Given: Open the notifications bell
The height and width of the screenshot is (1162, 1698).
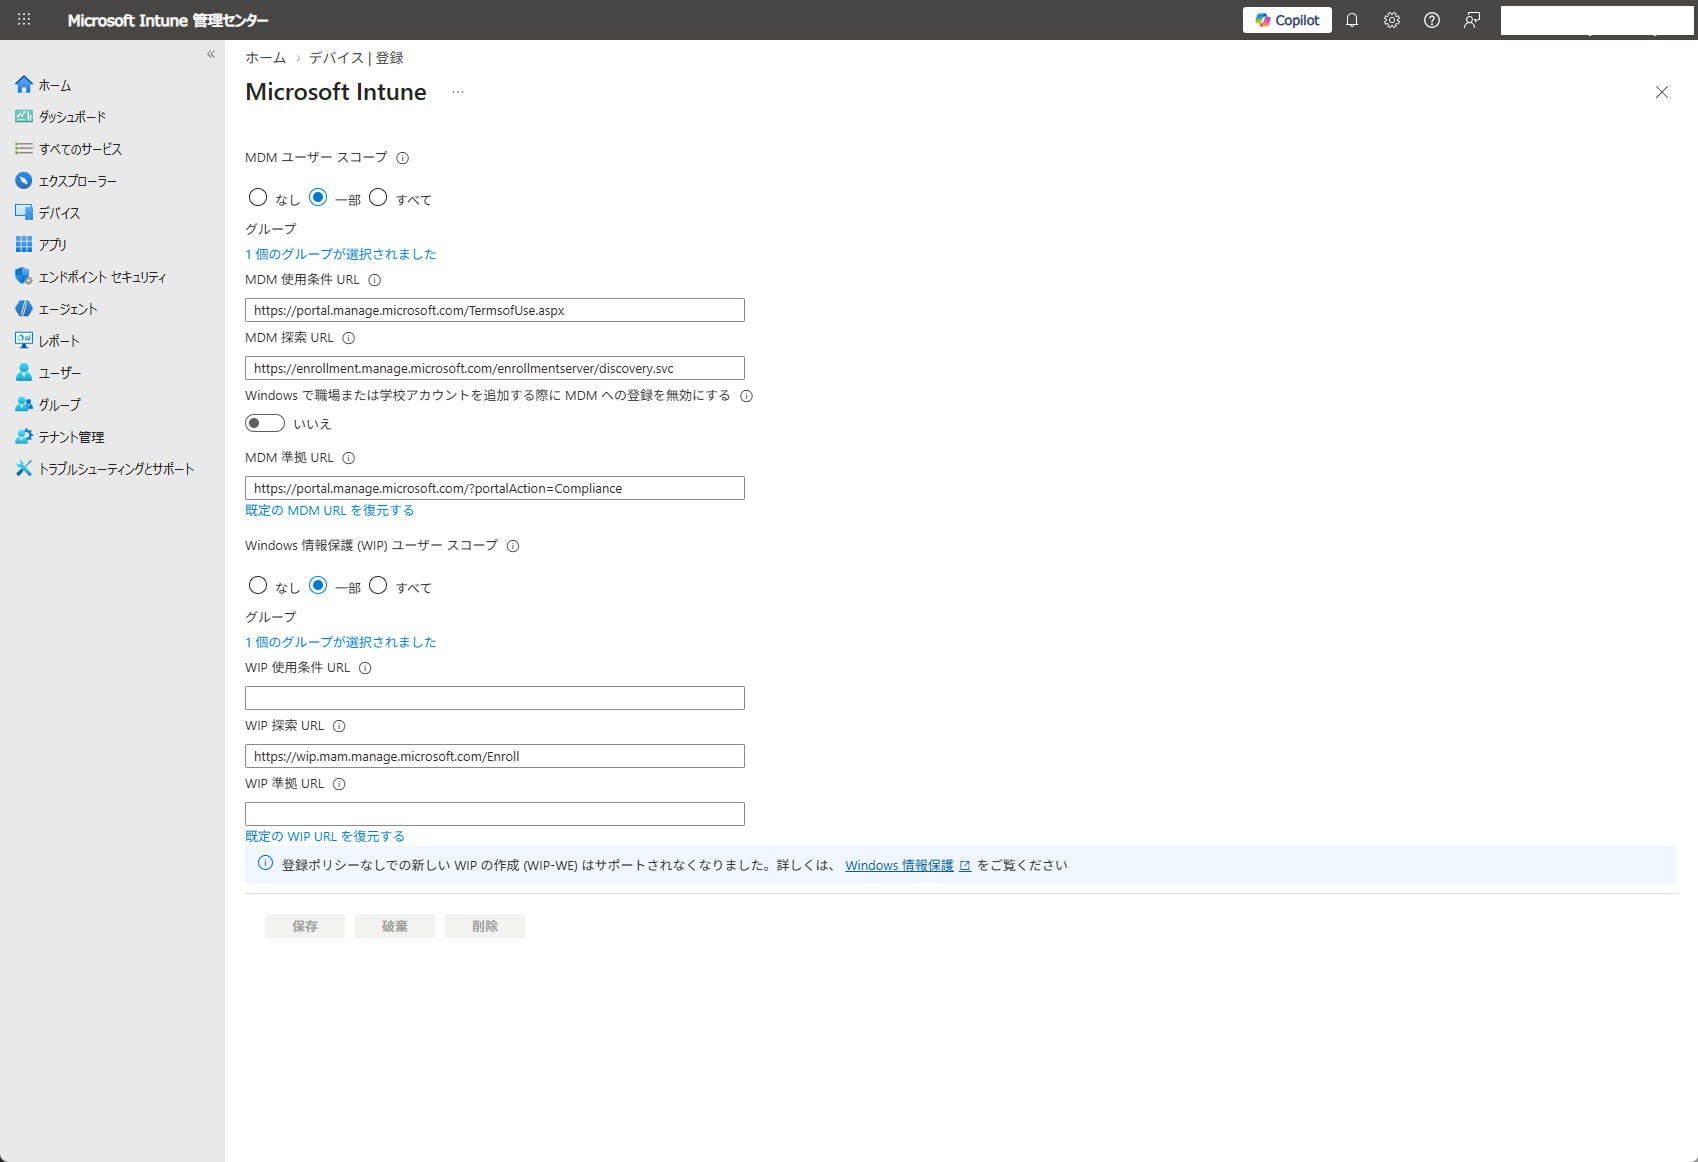Looking at the screenshot, I should point(1352,20).
